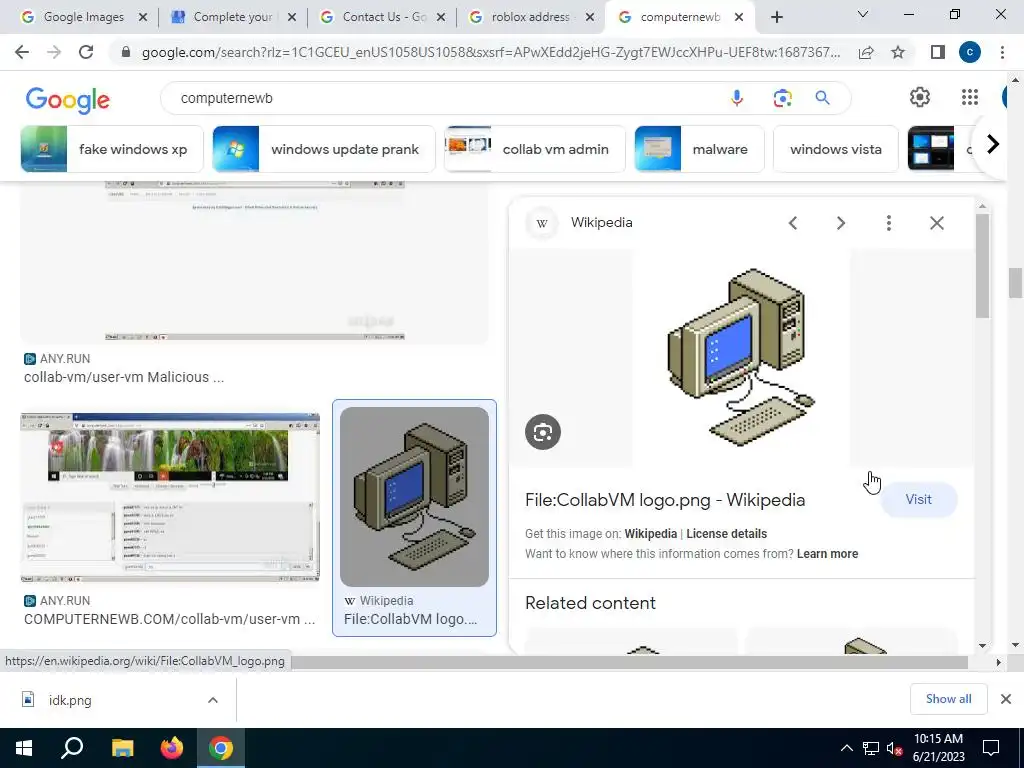Viewport: 1024px width, 768px height.
Task: Open the idk.png downloaded file
Action: coord(70,700)
